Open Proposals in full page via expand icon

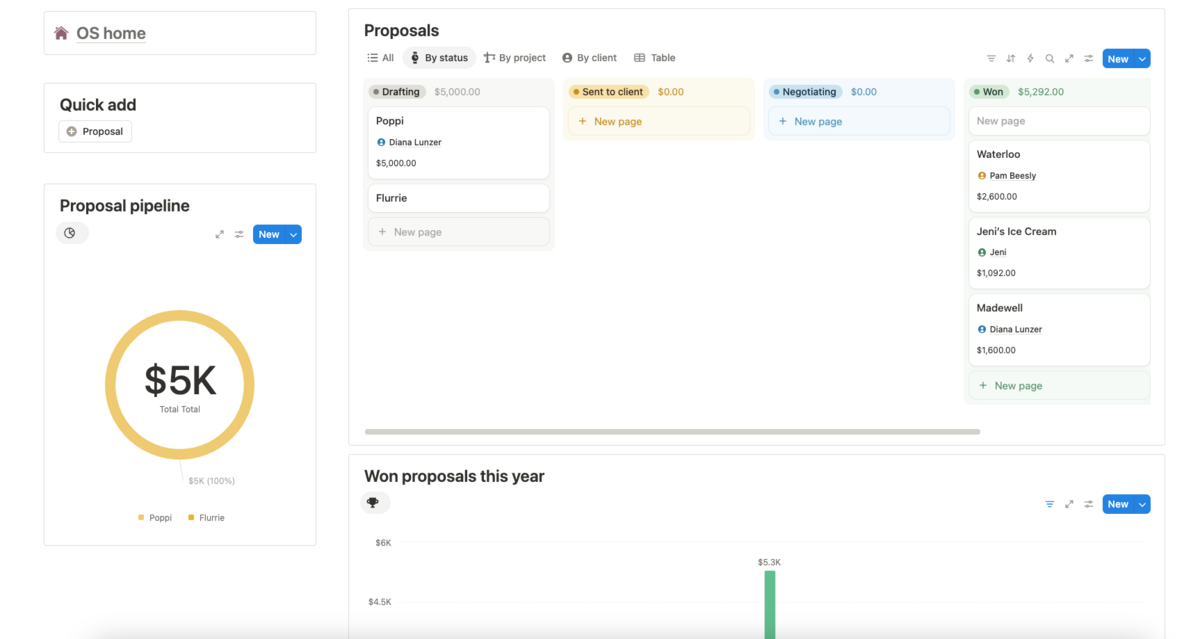point(1069,59)
